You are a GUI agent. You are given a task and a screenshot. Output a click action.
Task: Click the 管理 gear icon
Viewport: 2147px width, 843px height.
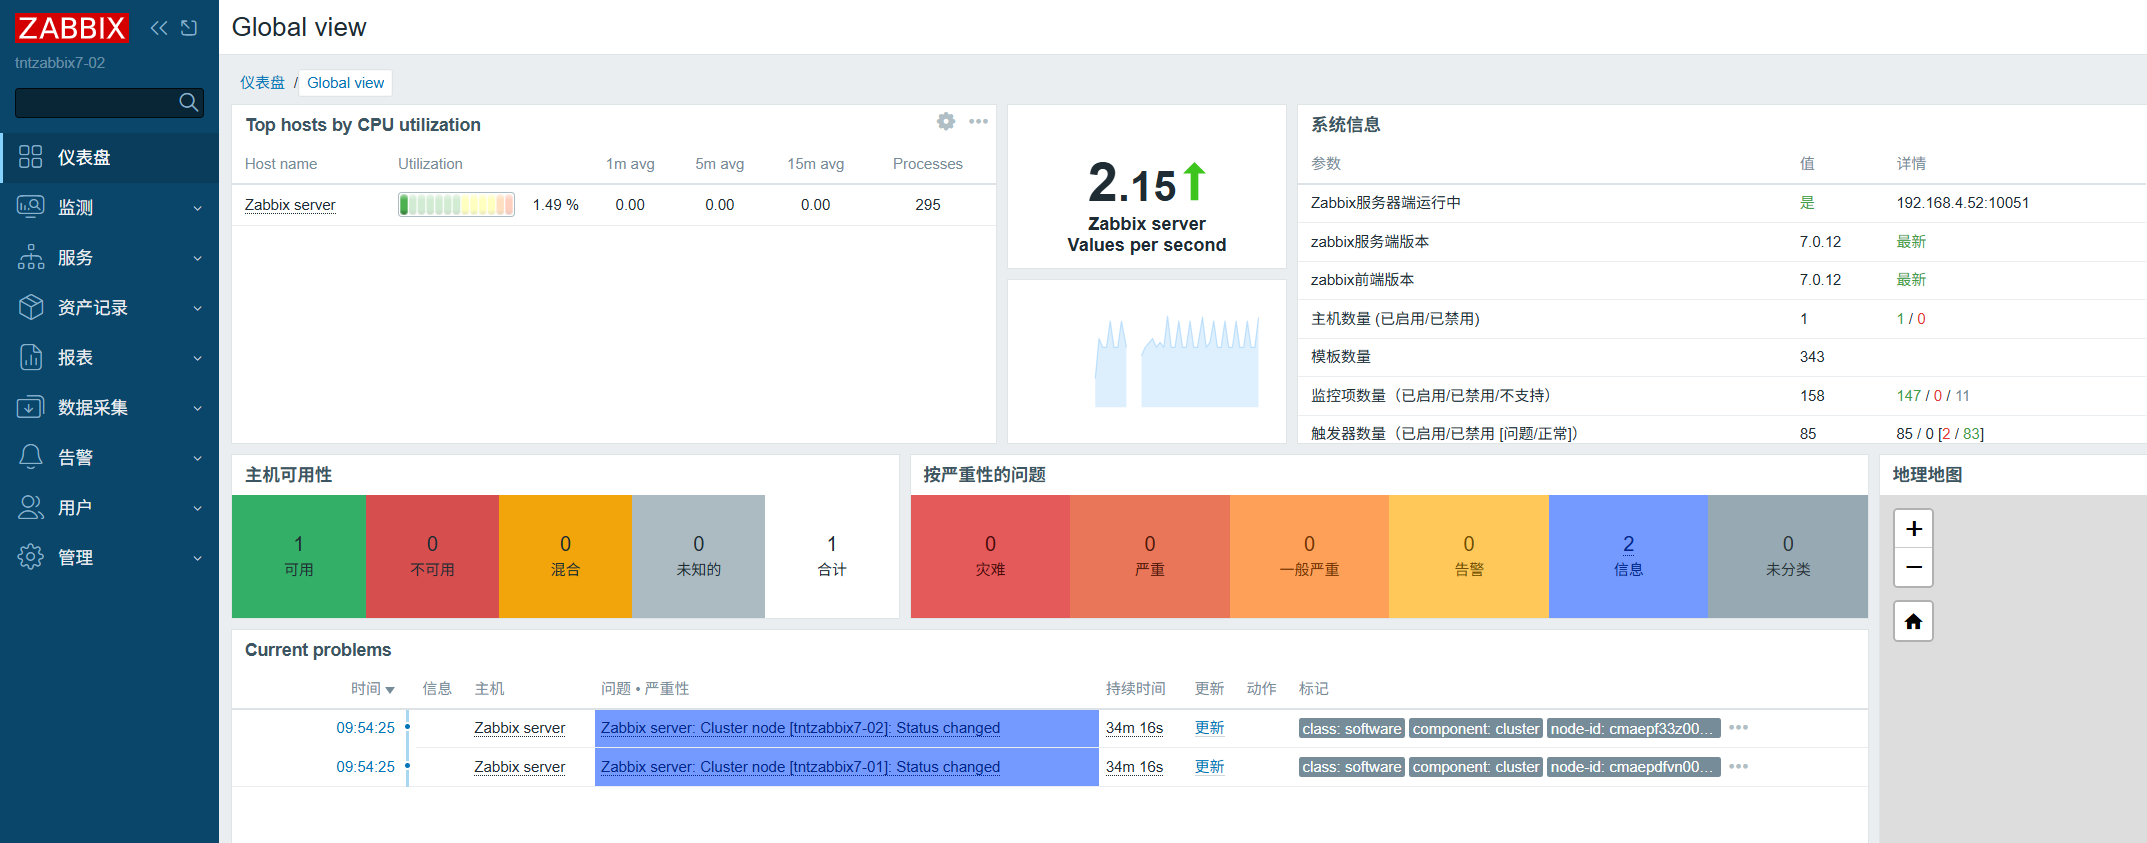pyautogui.click(x=31, y=557)
